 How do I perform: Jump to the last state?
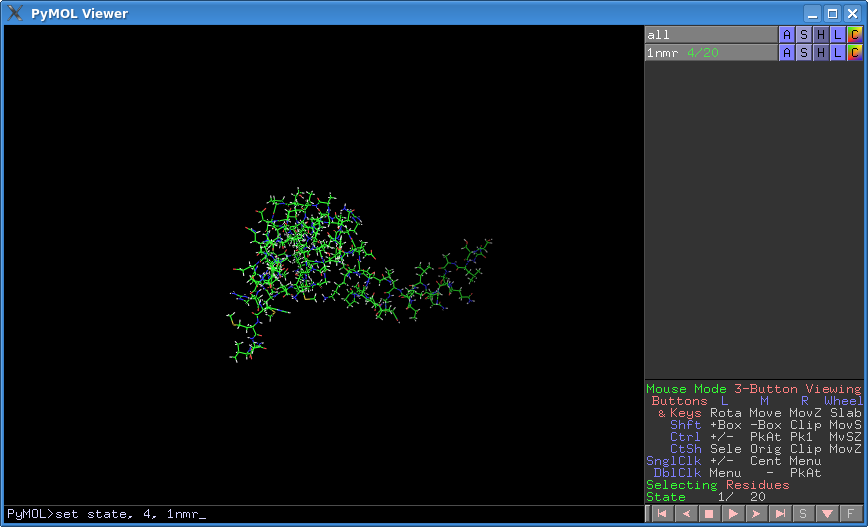click(x=780, y=514)
